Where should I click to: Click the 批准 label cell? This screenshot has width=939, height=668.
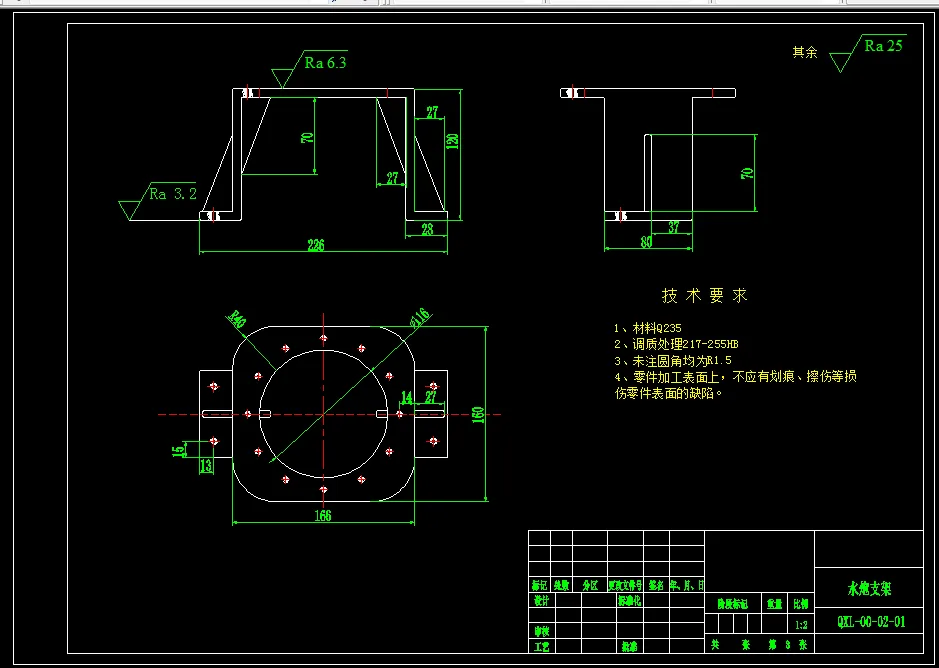pyautogui.click(x=629, y=646)
